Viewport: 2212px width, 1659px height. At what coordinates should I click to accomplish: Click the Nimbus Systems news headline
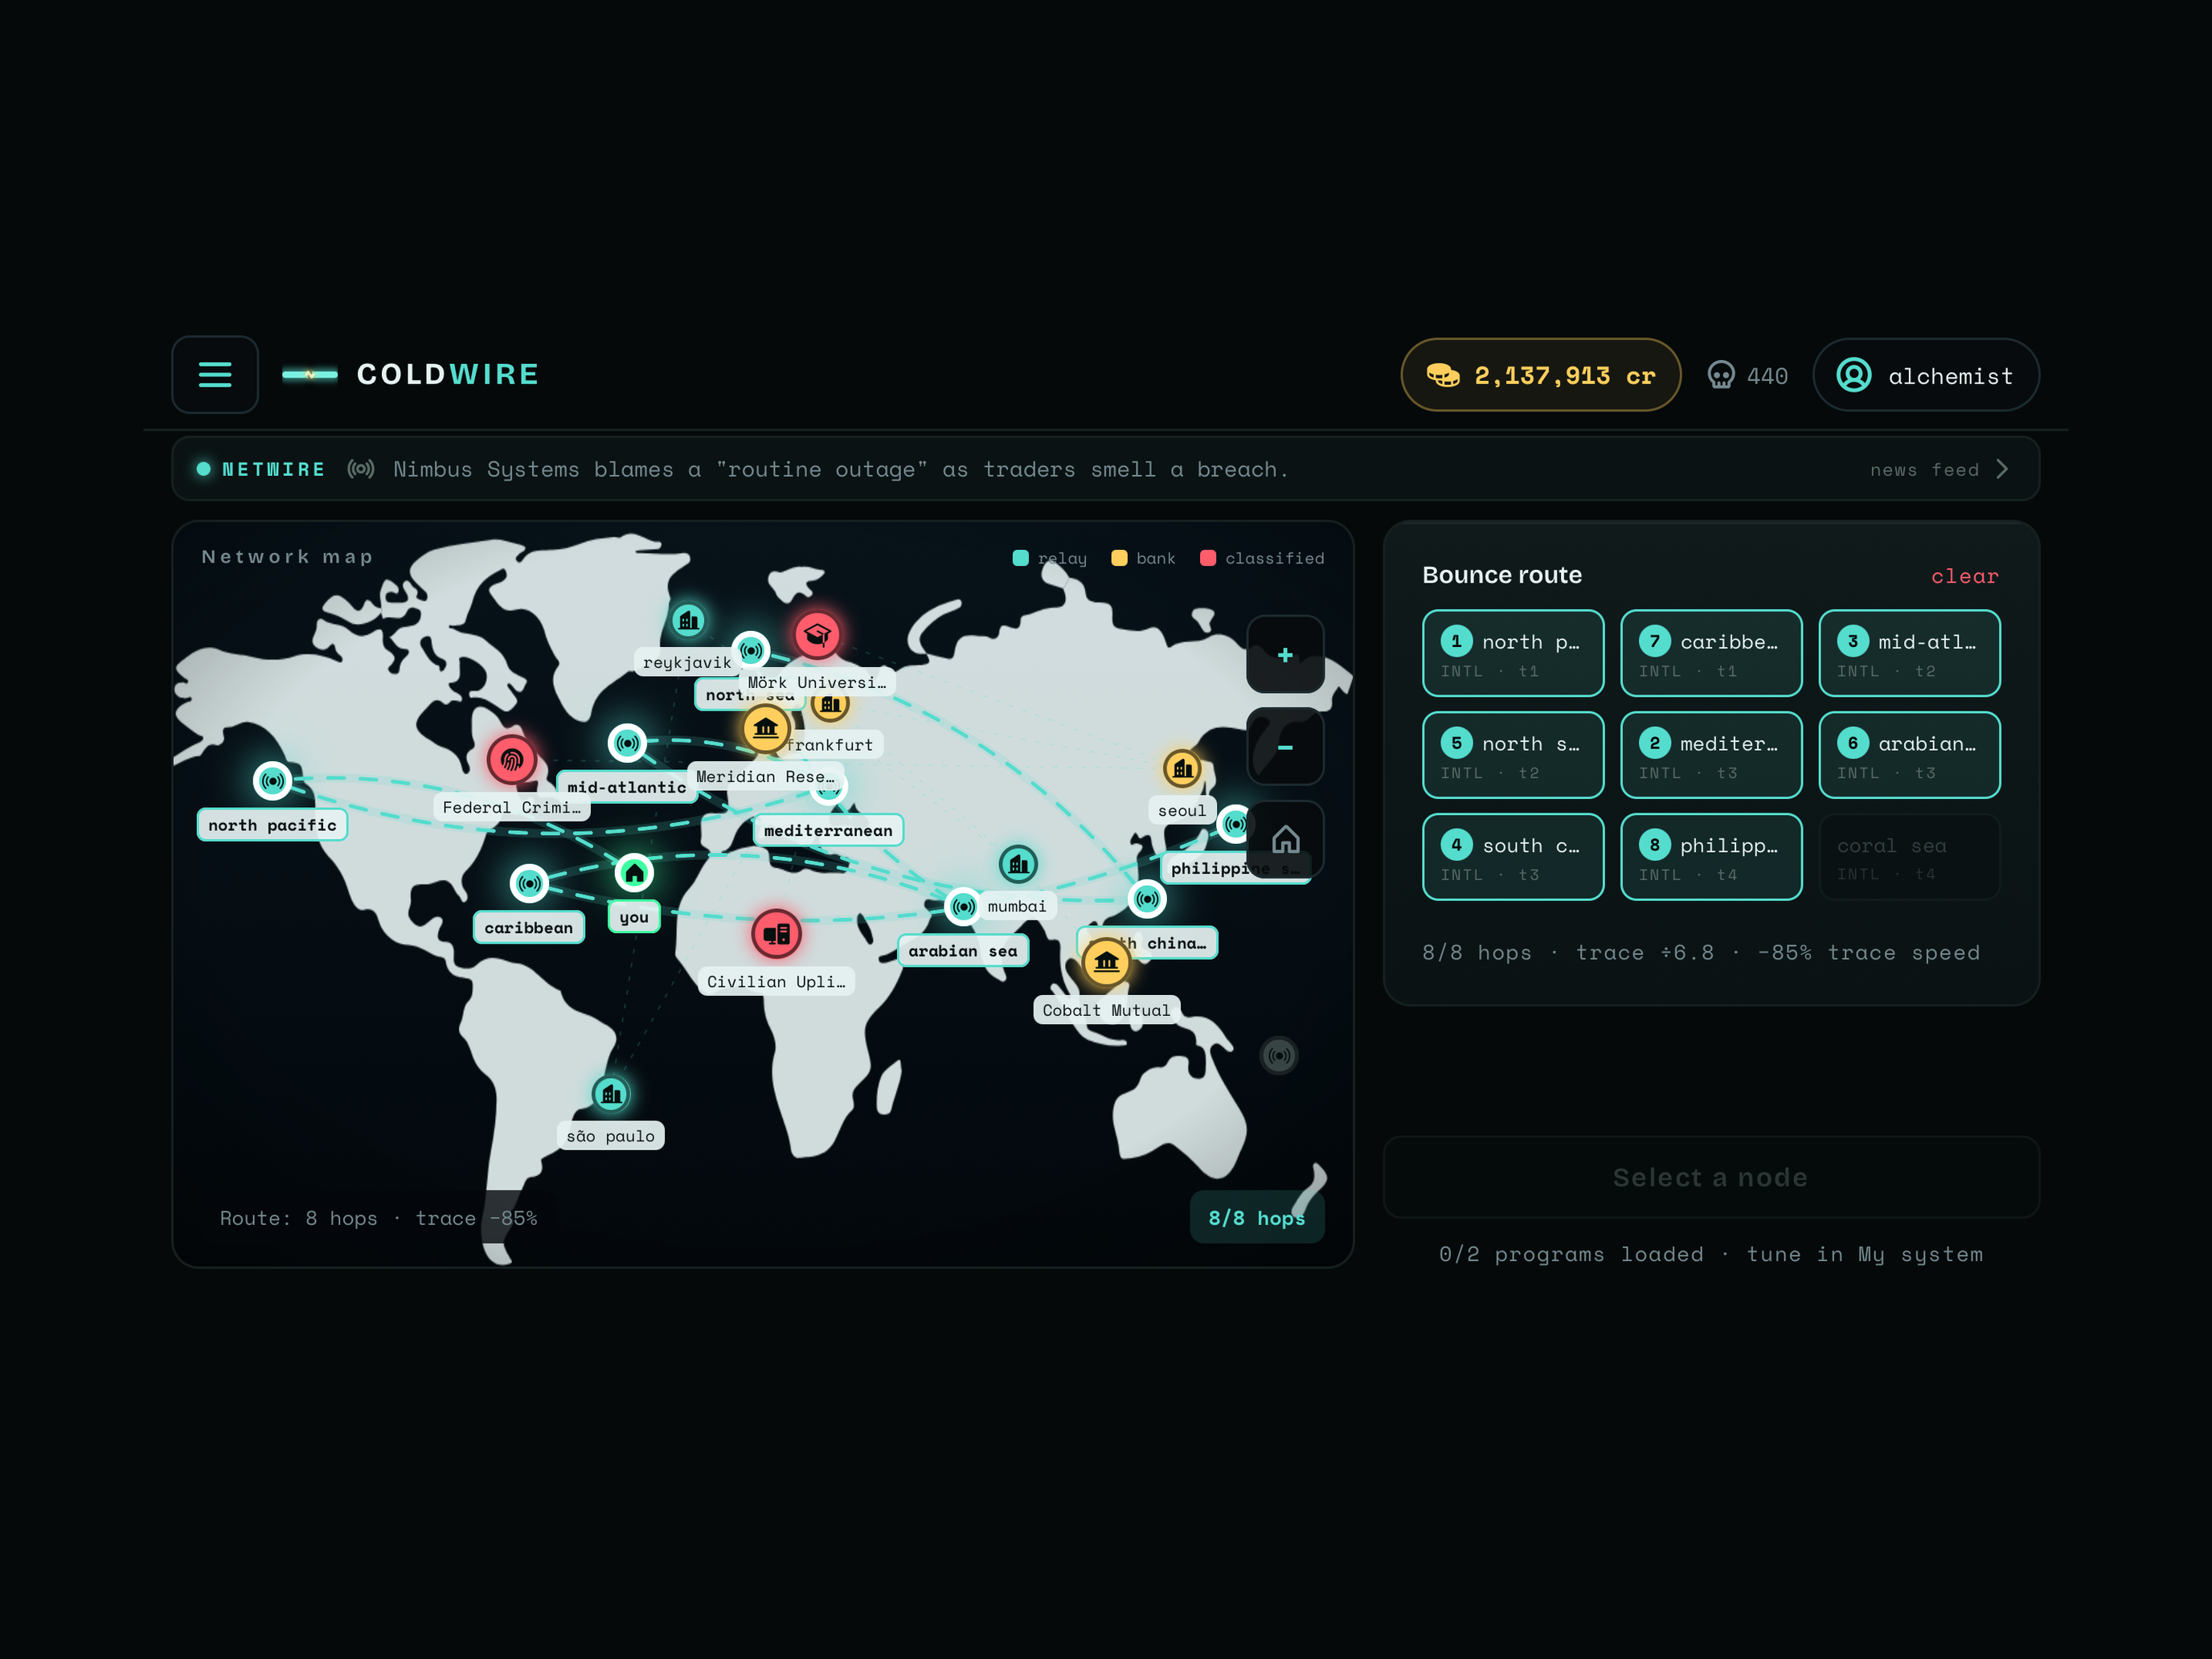tap(841, 469)
